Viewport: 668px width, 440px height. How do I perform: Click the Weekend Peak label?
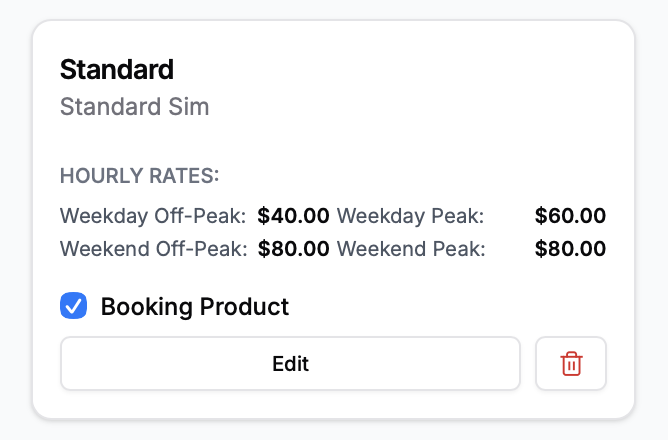point(411,248)
